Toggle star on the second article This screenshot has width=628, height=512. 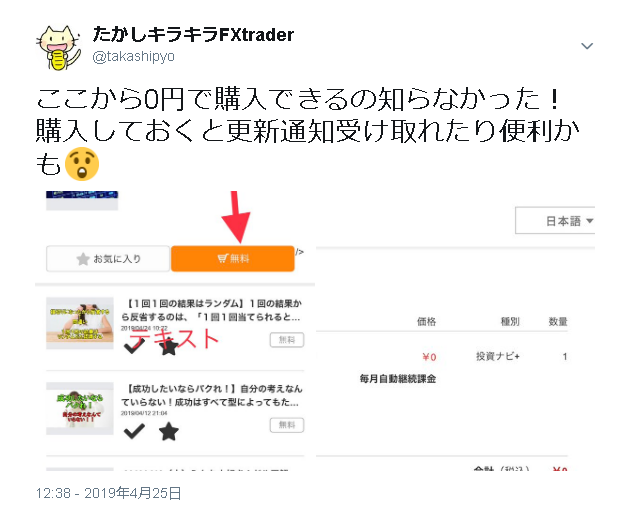pos(169,431)
